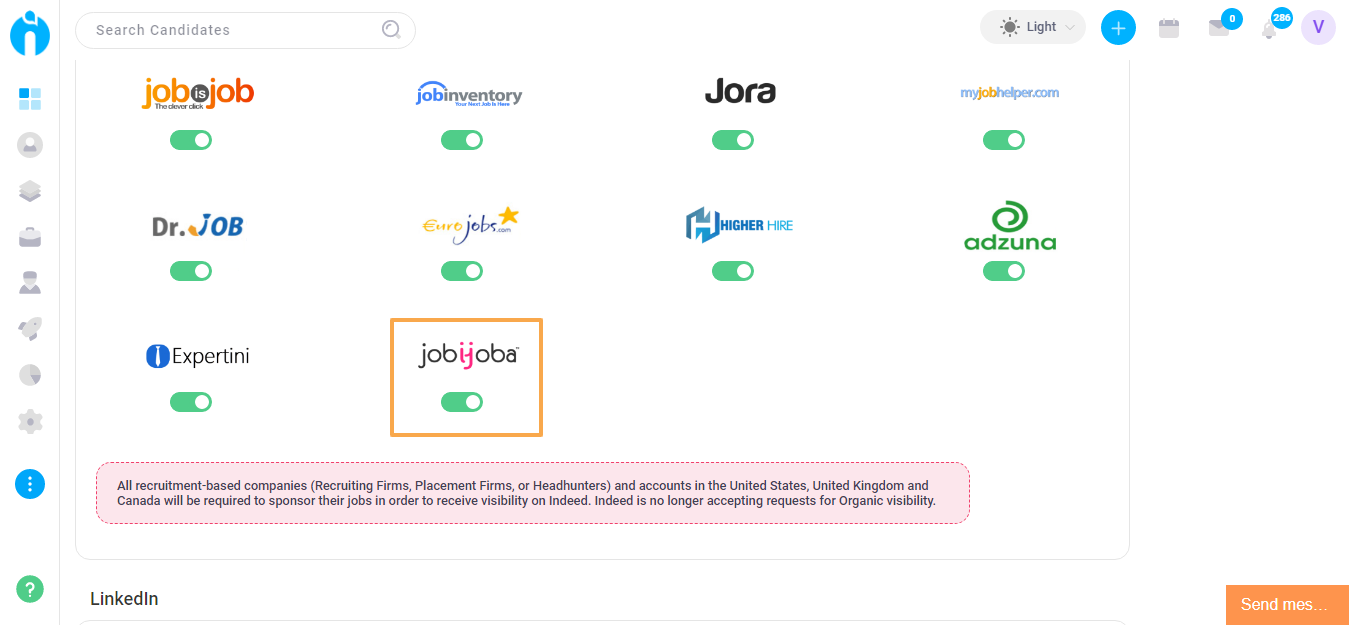1349x625 pixels.
Task: Toggle the Dr.Job job board switch
Action: tap(191, 271)
